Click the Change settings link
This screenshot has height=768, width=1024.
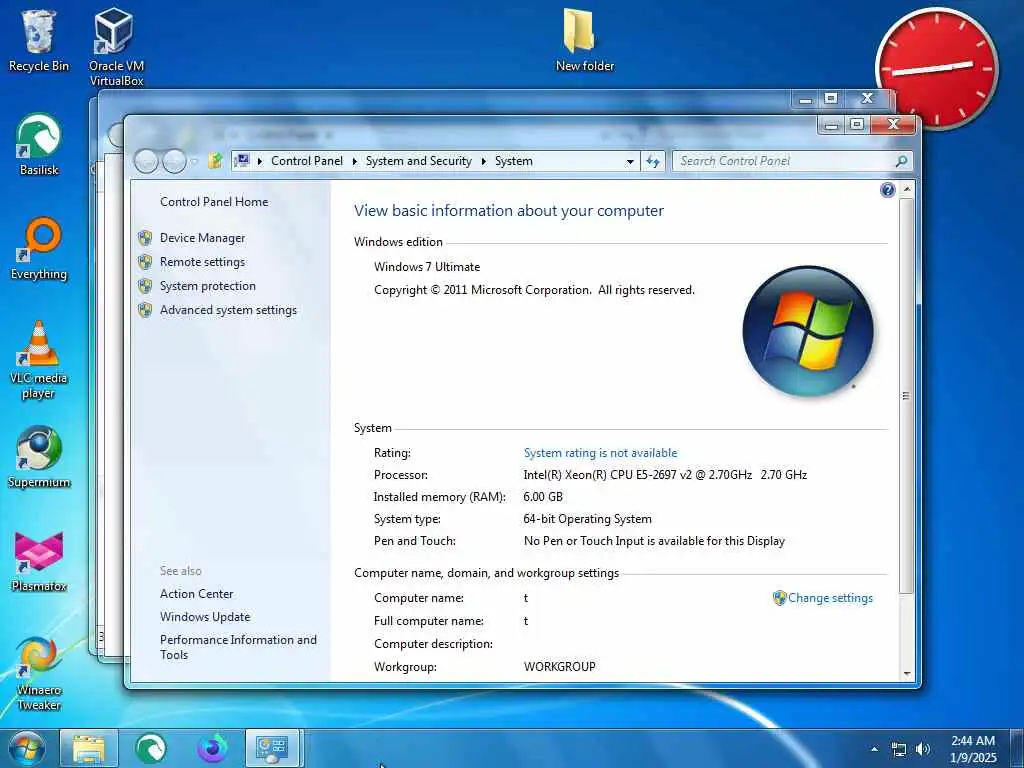point(830,598)
